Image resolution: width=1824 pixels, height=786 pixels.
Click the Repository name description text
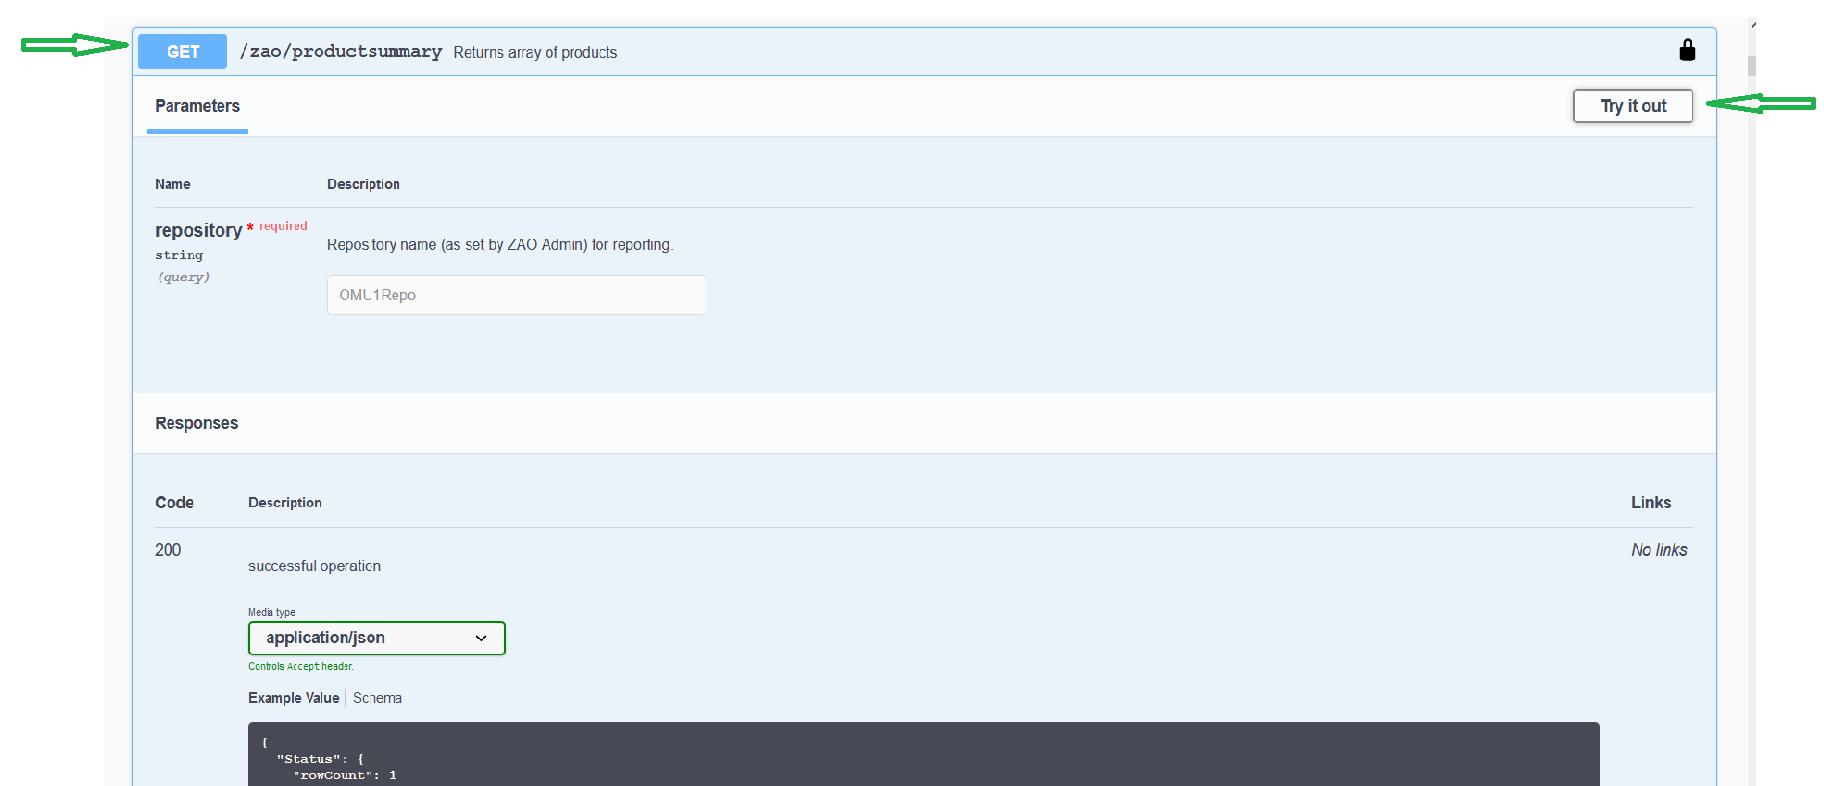pos(500,245)
